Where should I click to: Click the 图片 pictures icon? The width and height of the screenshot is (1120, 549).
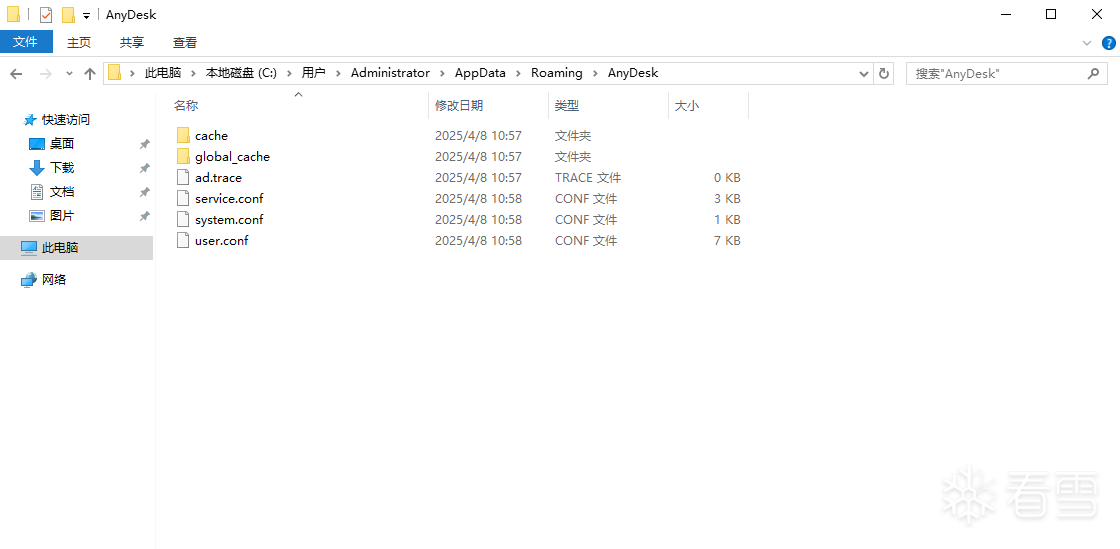point(36,216)
